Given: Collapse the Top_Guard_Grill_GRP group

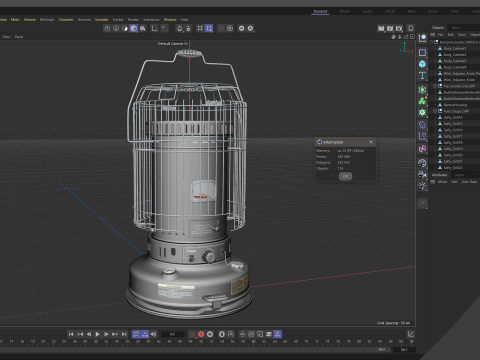Looking at the screenshot, I should click(435, 86).
